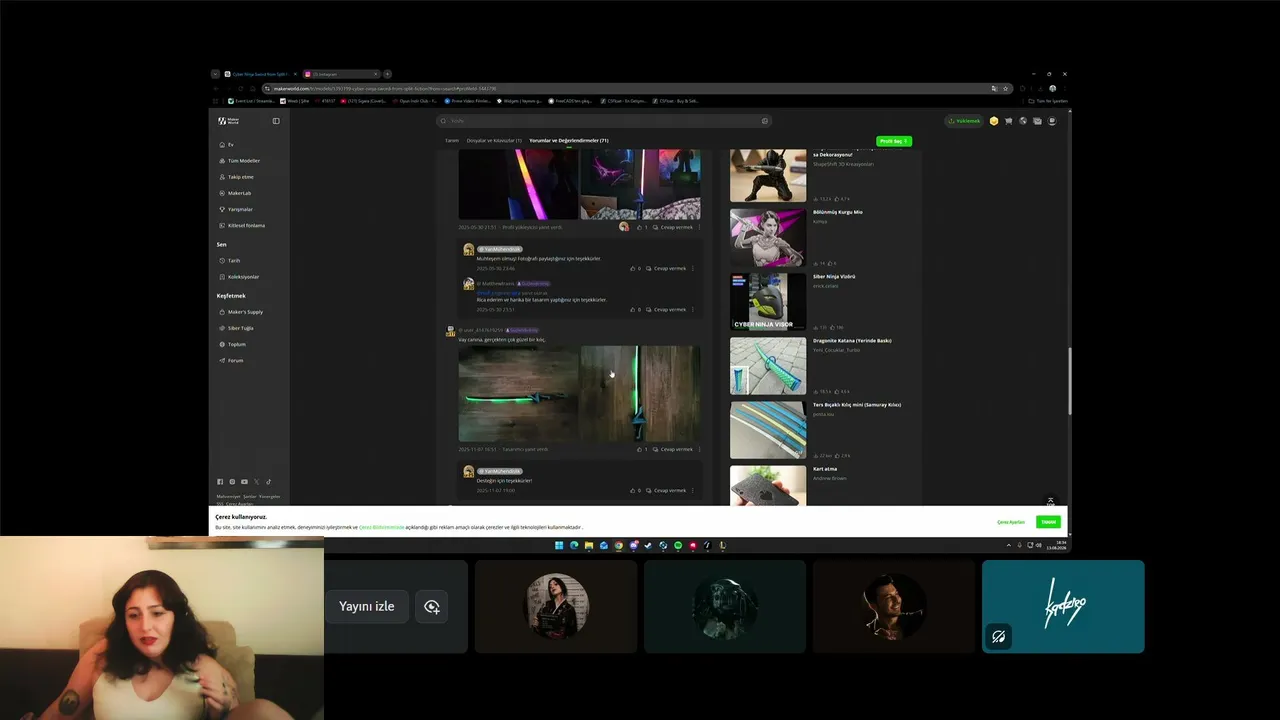Expand the green Profil Seç dropdown
Viewport: 1280px width, 720px height.
coord(894,141)
